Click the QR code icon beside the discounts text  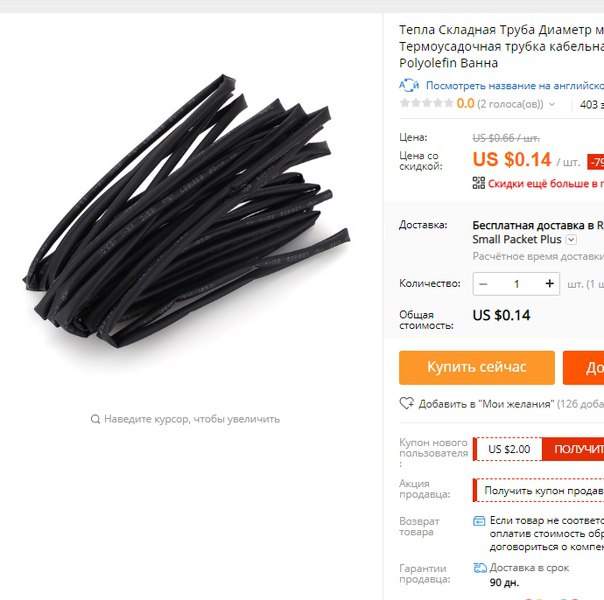click(x=478, y=183)
